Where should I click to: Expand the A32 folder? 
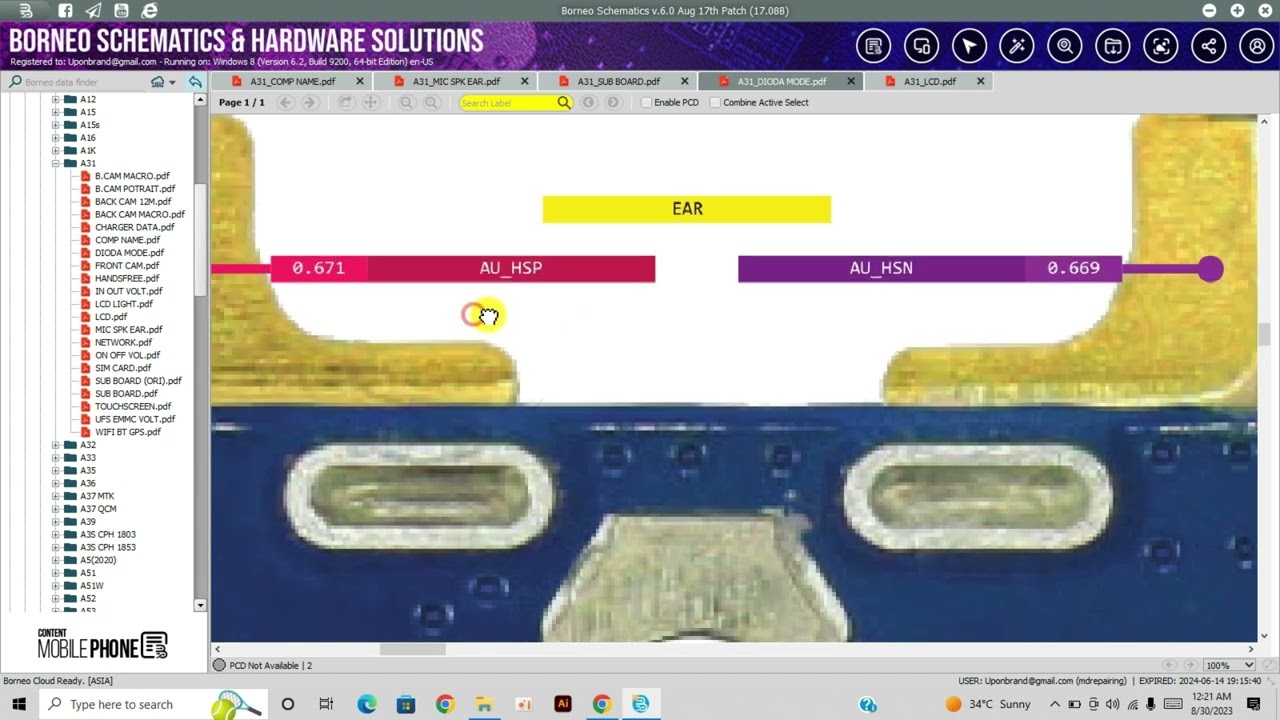point(56,445)
